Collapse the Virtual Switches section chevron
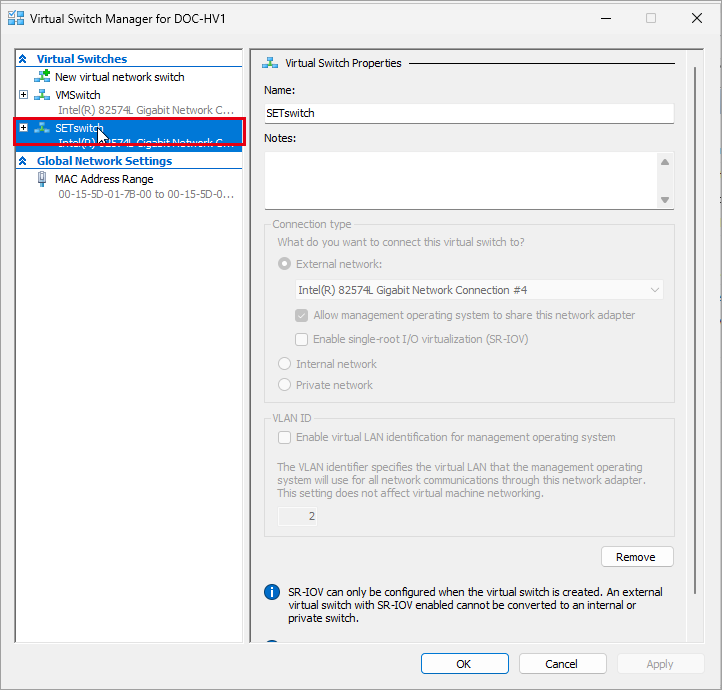The image size is (722, 690). click(23, 59)
